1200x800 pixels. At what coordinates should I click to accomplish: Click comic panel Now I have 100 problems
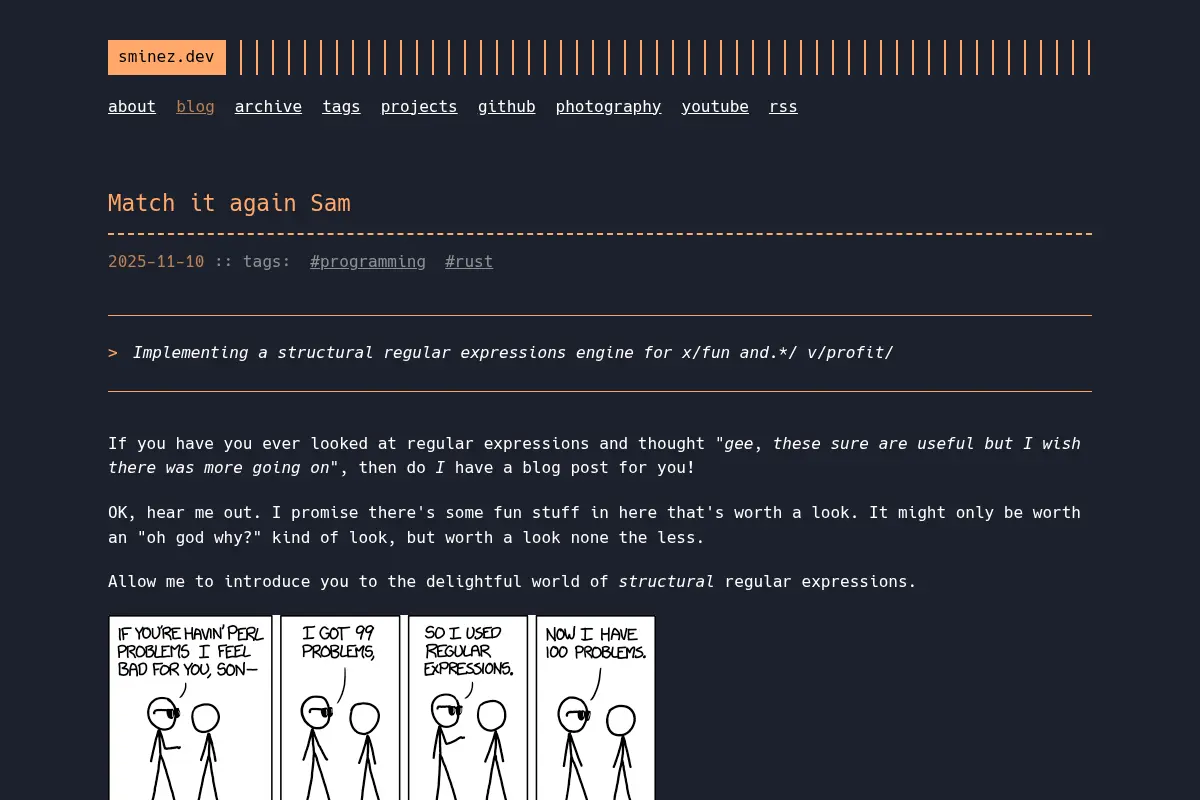pos(596,707)
